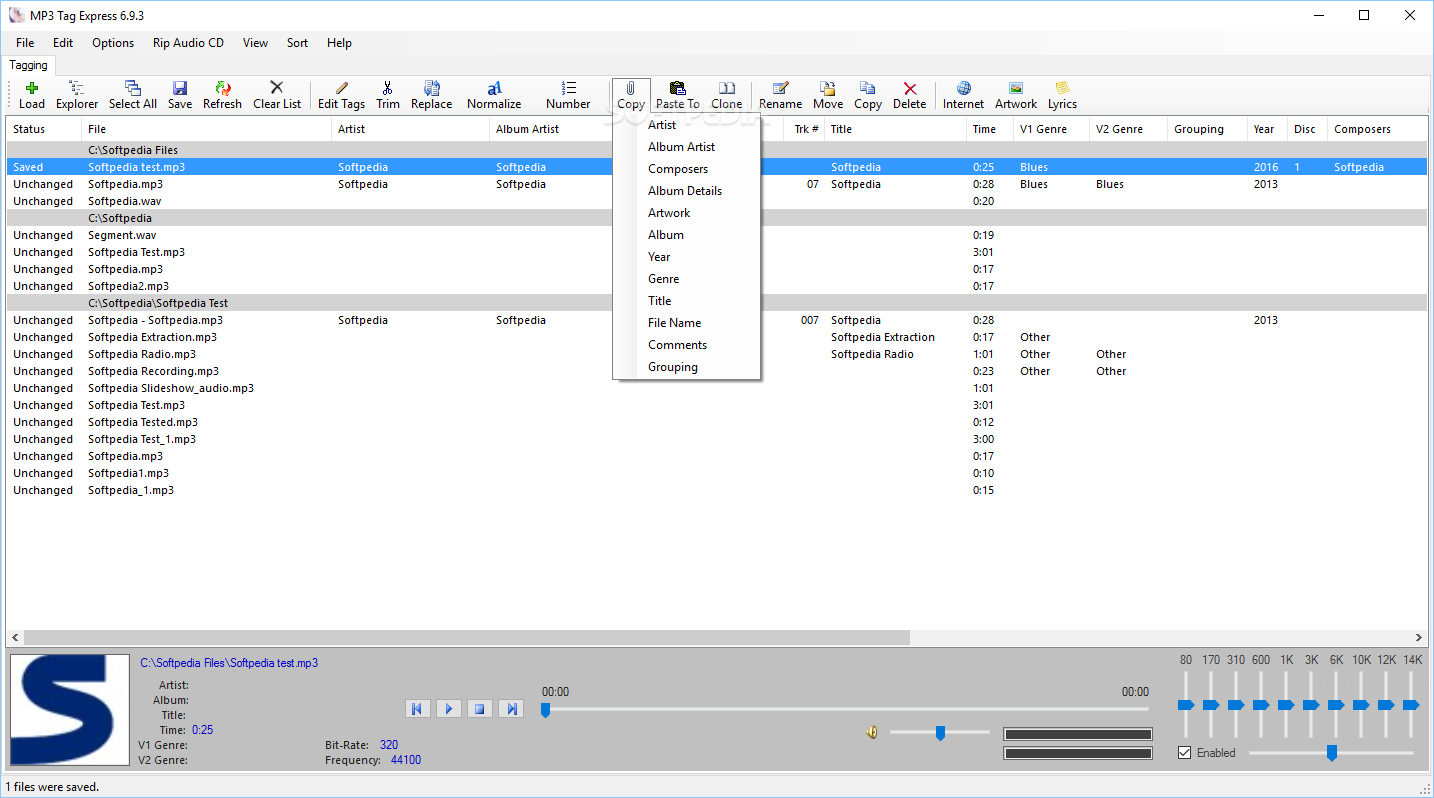Sort by the Composers column header
Viewport: 1434px width, 798px height.
point(1376,129)
